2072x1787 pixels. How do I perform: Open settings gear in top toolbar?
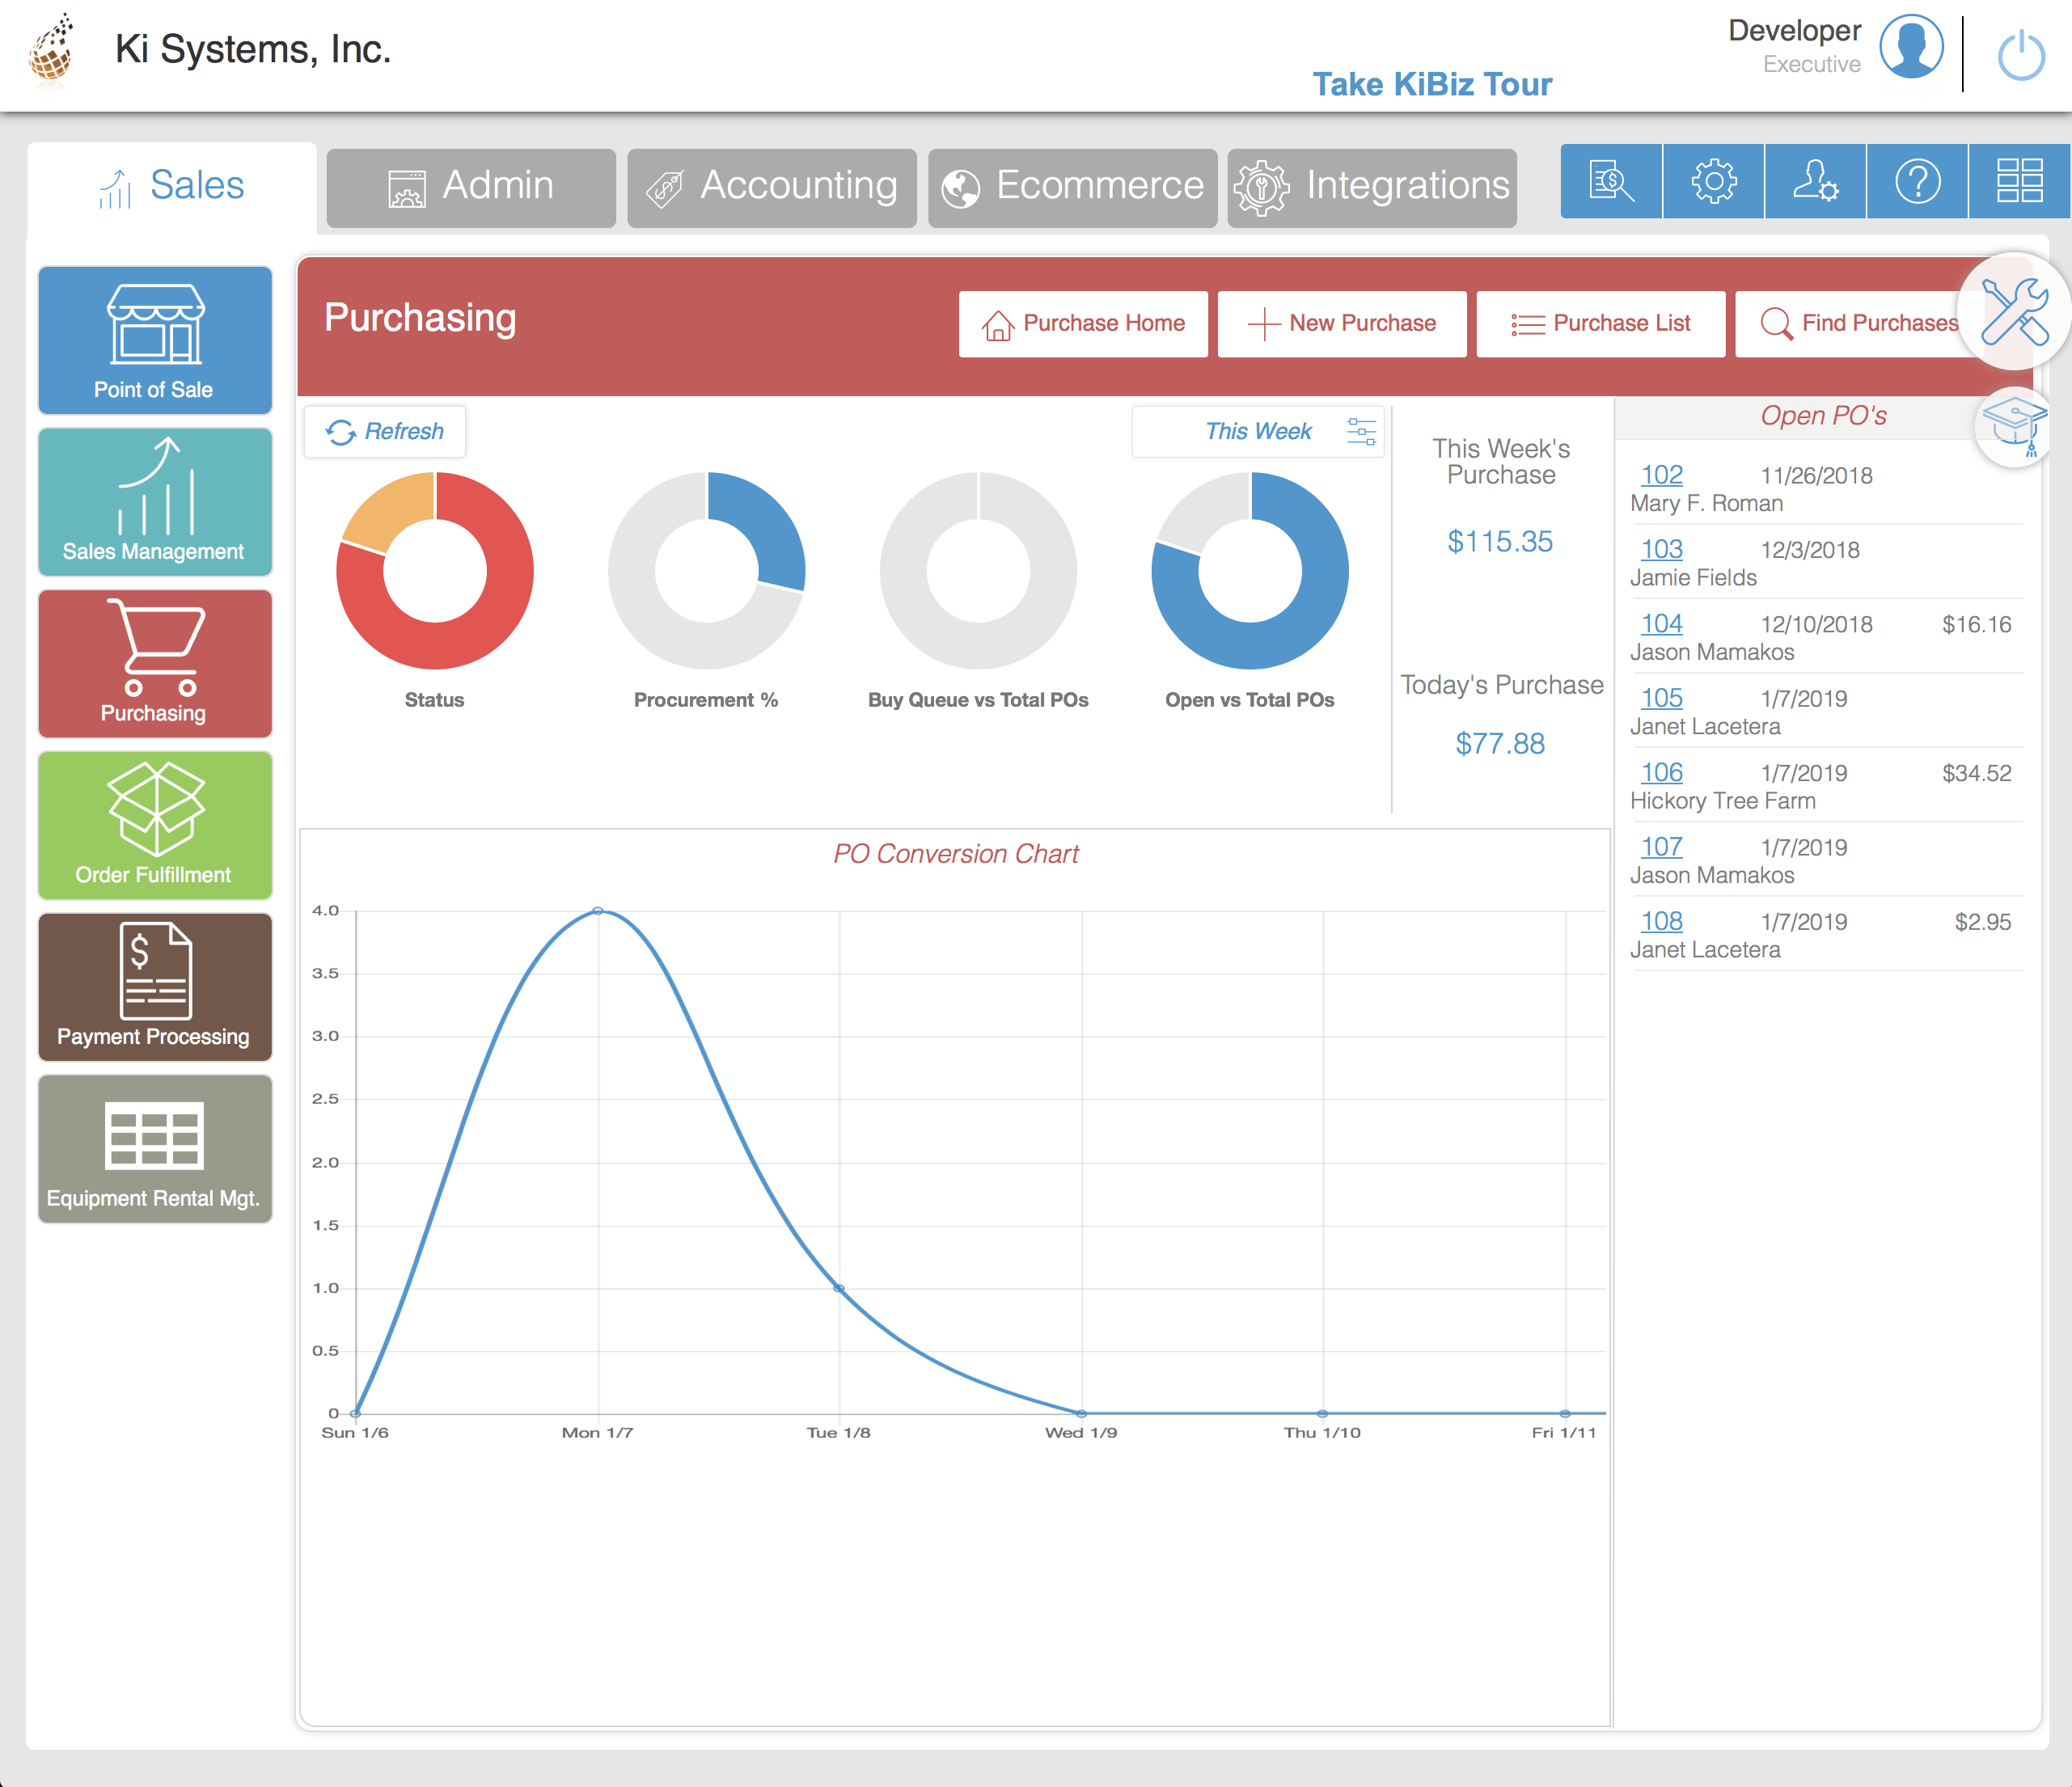pyautogui.click(x=1714, y=181)
